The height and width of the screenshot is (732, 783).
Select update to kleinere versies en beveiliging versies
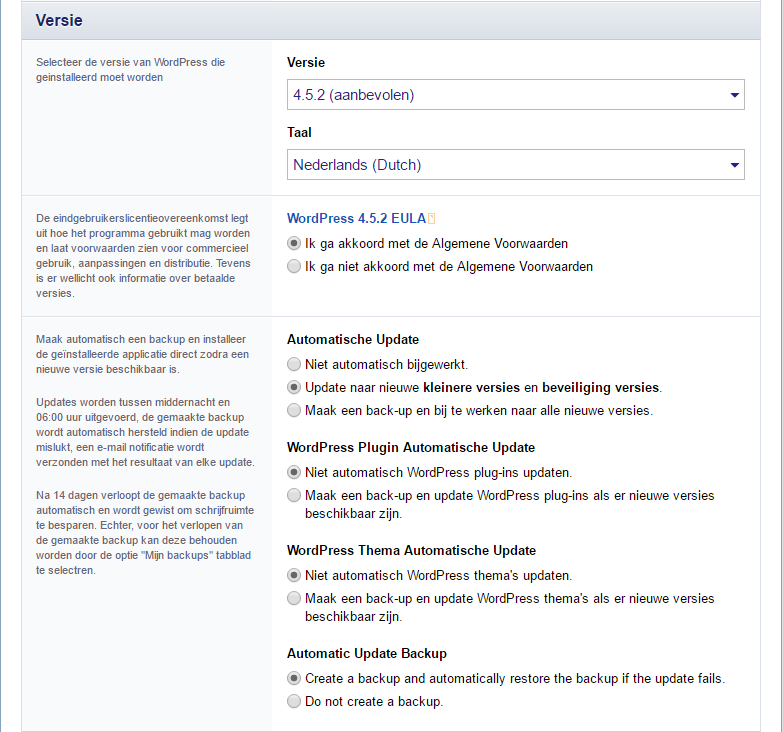pos(294,387)
